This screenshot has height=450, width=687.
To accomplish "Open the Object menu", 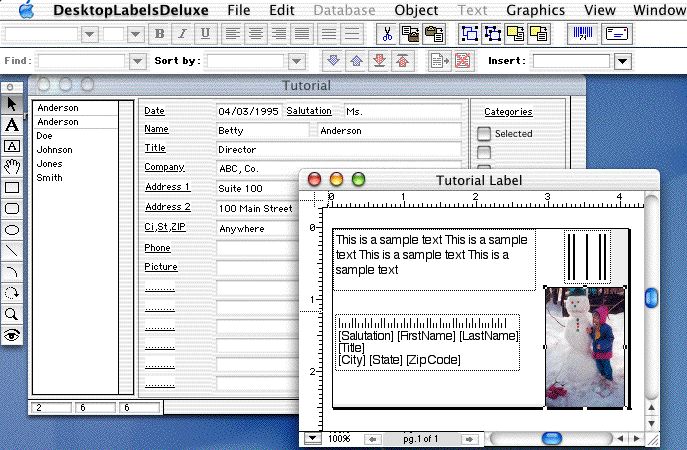I will [x=416, y=10].
